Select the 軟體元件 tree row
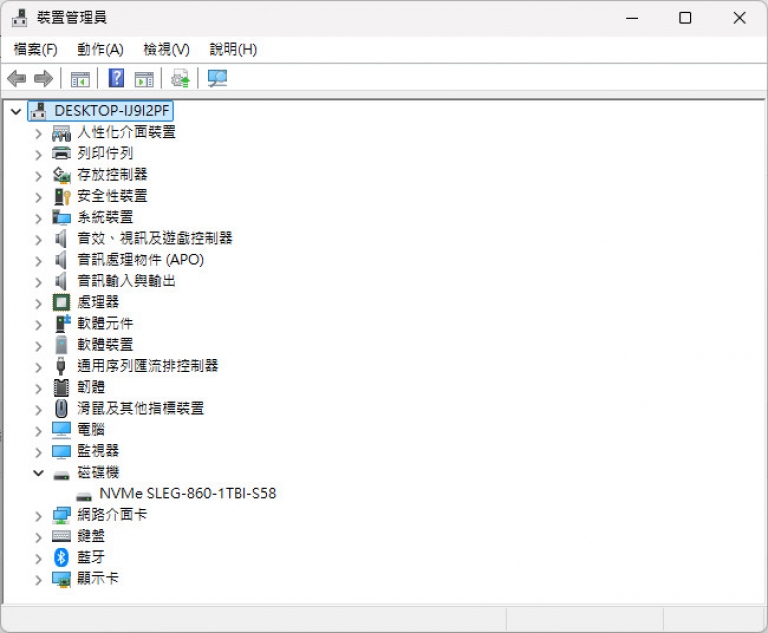The height and width of the screenshot is (633, 768). pos(105,323)
